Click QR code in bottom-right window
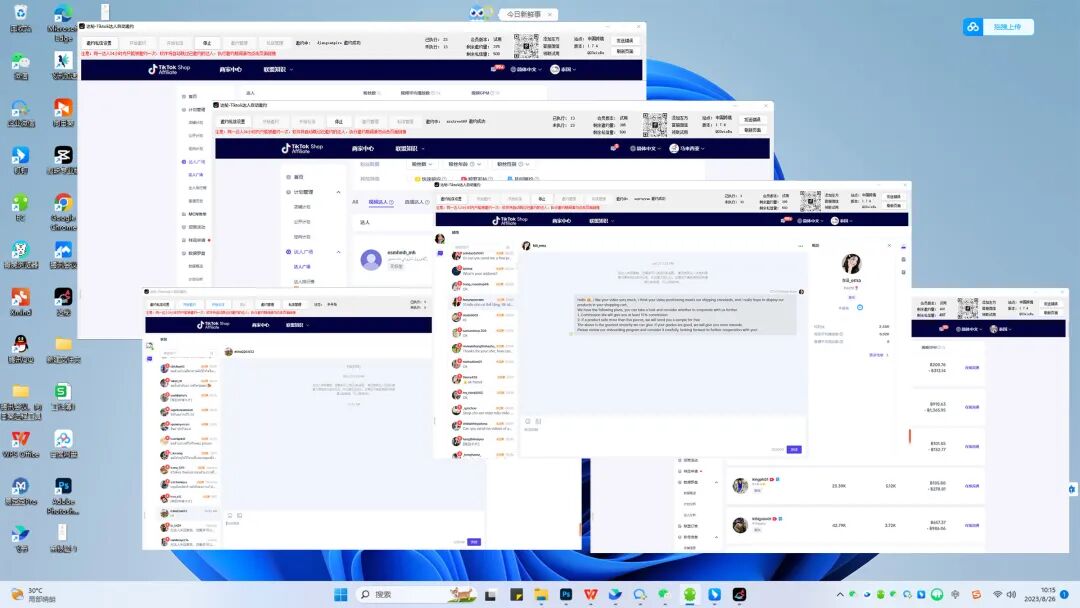 968,309
